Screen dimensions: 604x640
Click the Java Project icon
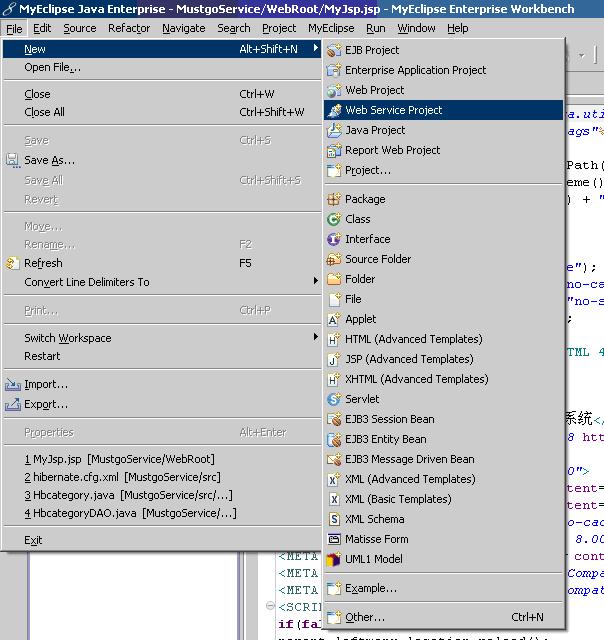[x=334, y=130]
